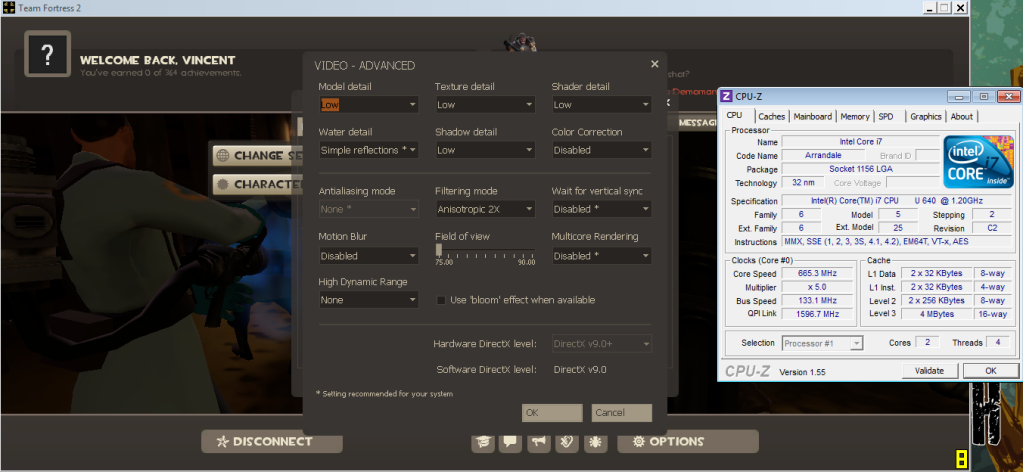
Task: Click Cancel in the Video Advanced dialog
Action: click(x=622, y=413)
